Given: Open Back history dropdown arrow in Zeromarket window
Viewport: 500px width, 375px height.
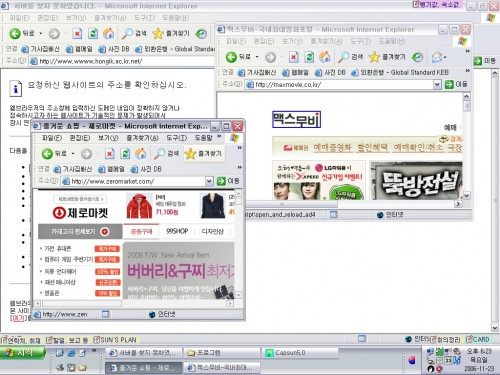Looking at the screenshot, I should coord(73,154).
